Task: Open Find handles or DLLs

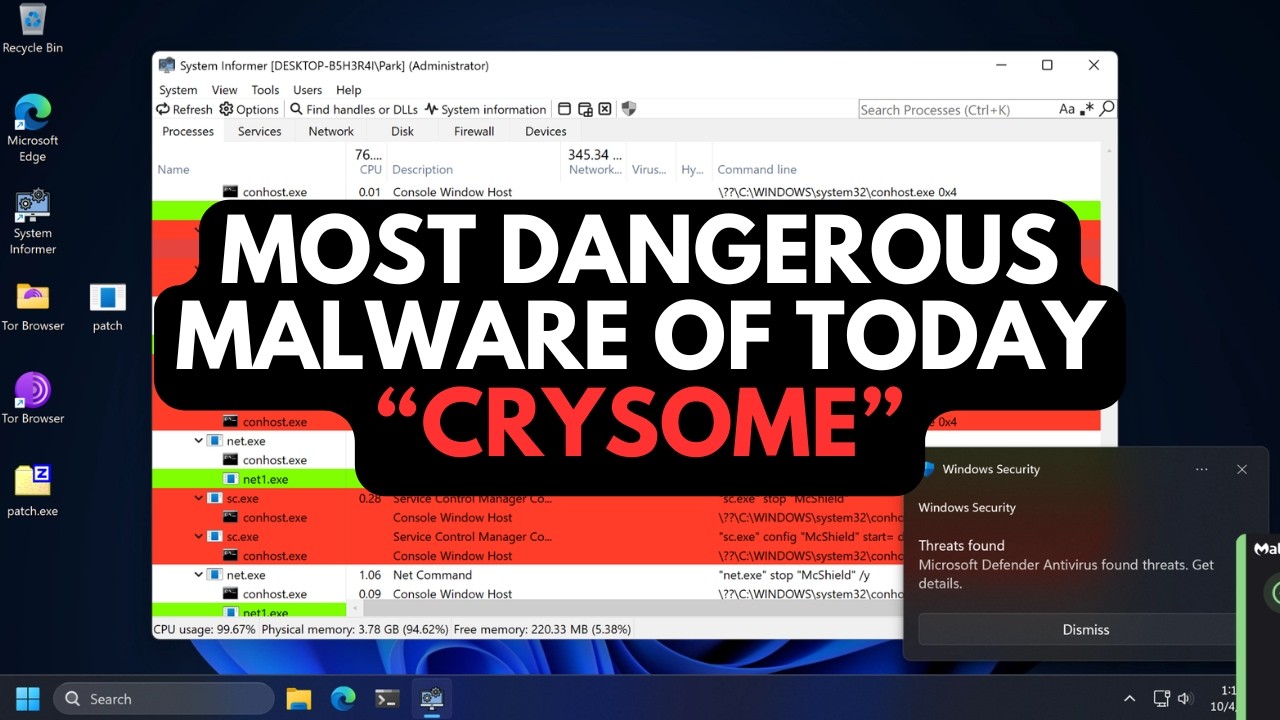Action: 353,109
